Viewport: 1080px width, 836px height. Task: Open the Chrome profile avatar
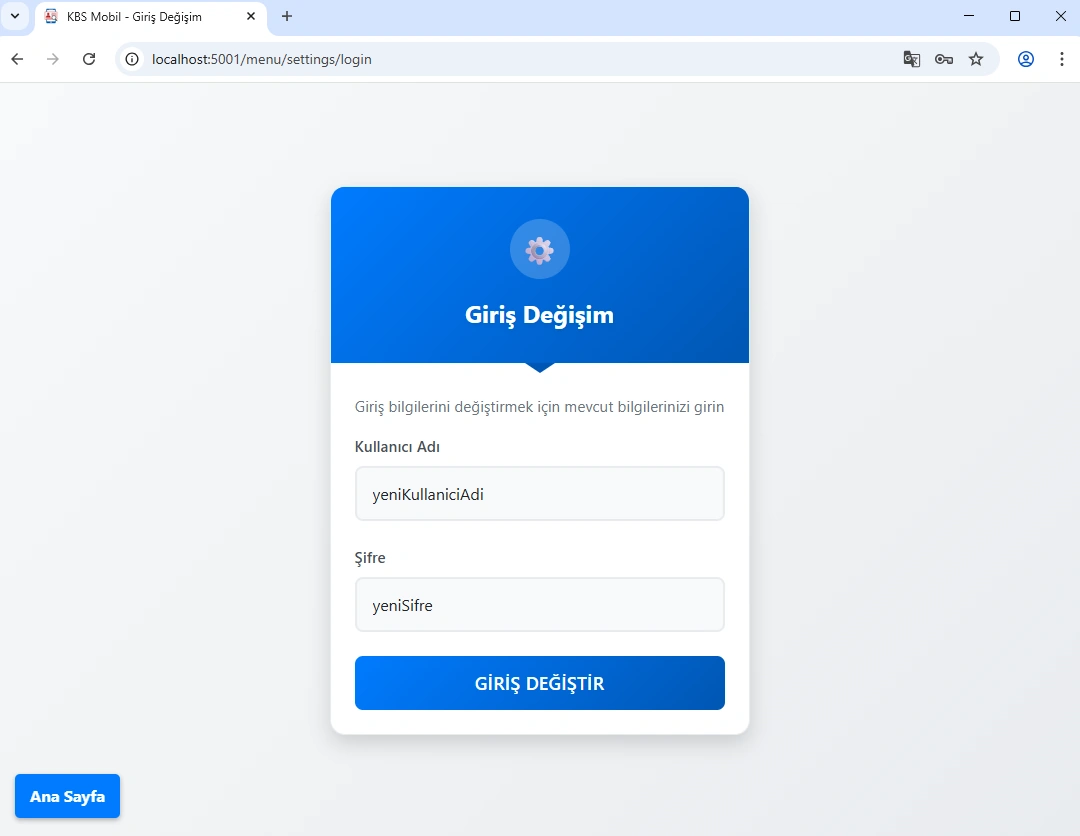pos(1026,59)
